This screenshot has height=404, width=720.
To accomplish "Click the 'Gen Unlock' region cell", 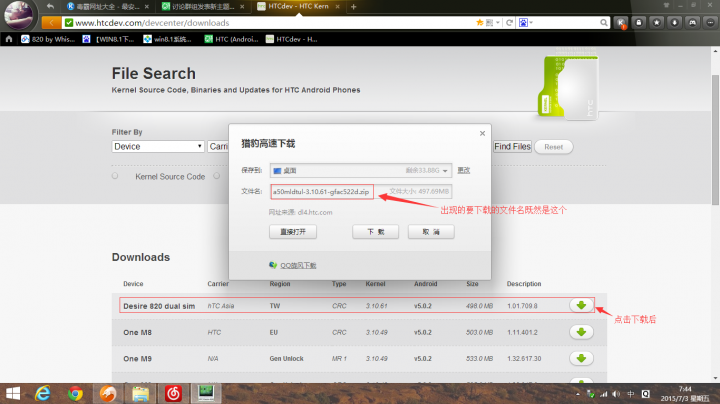I will (x=287, y=359).
